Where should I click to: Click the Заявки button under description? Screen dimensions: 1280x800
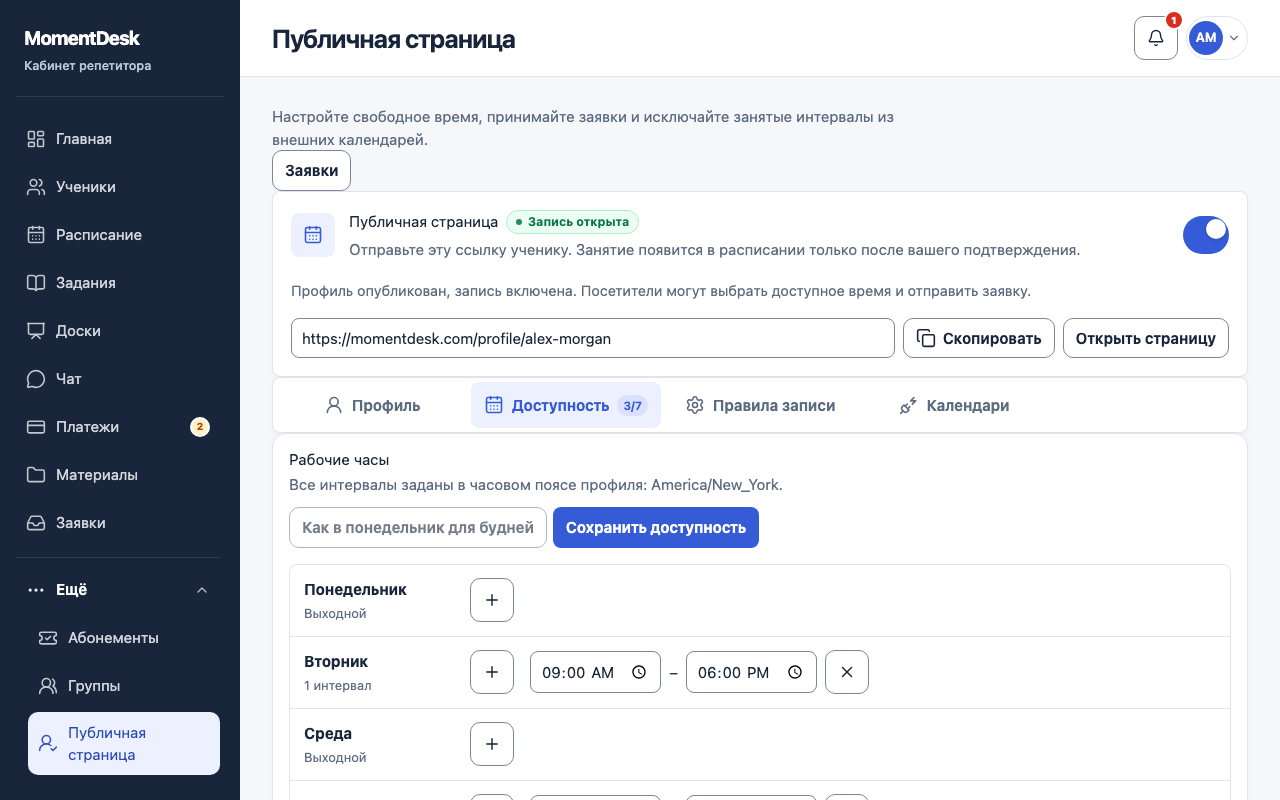pyautogui.click(x=311, y=170)
